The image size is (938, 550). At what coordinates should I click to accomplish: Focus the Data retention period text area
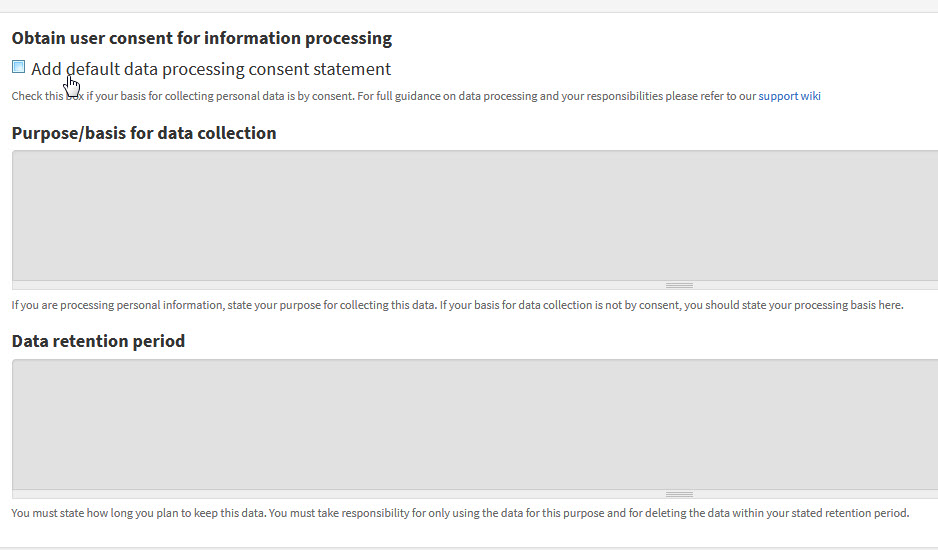coord(475,424)
